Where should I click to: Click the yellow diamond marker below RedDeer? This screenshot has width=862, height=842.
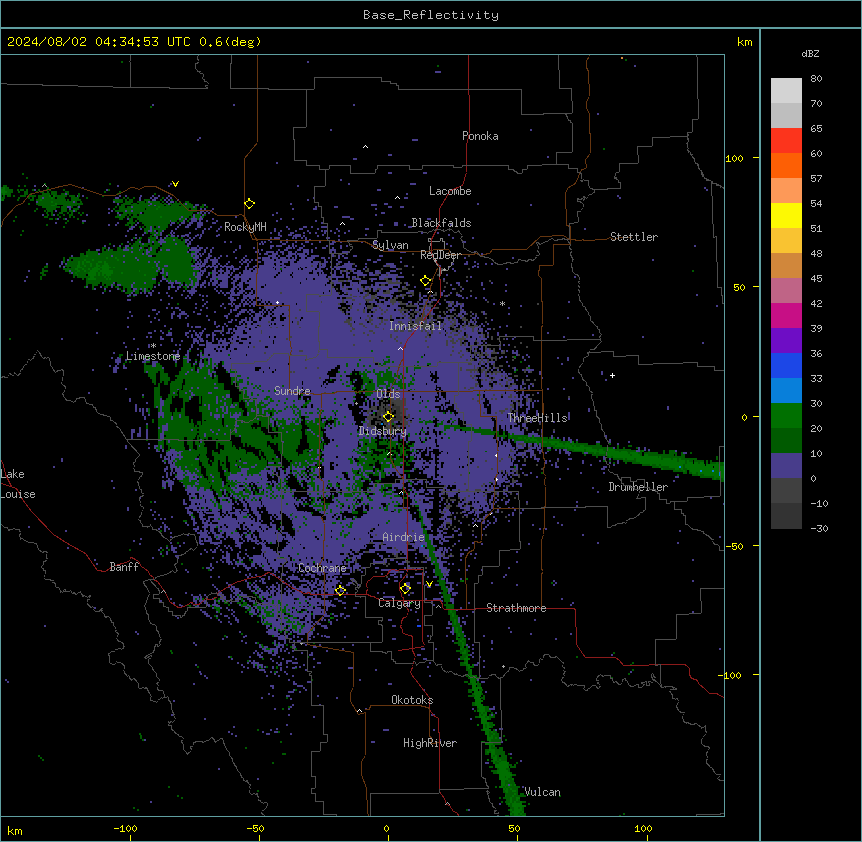click(x=426, y=281)
